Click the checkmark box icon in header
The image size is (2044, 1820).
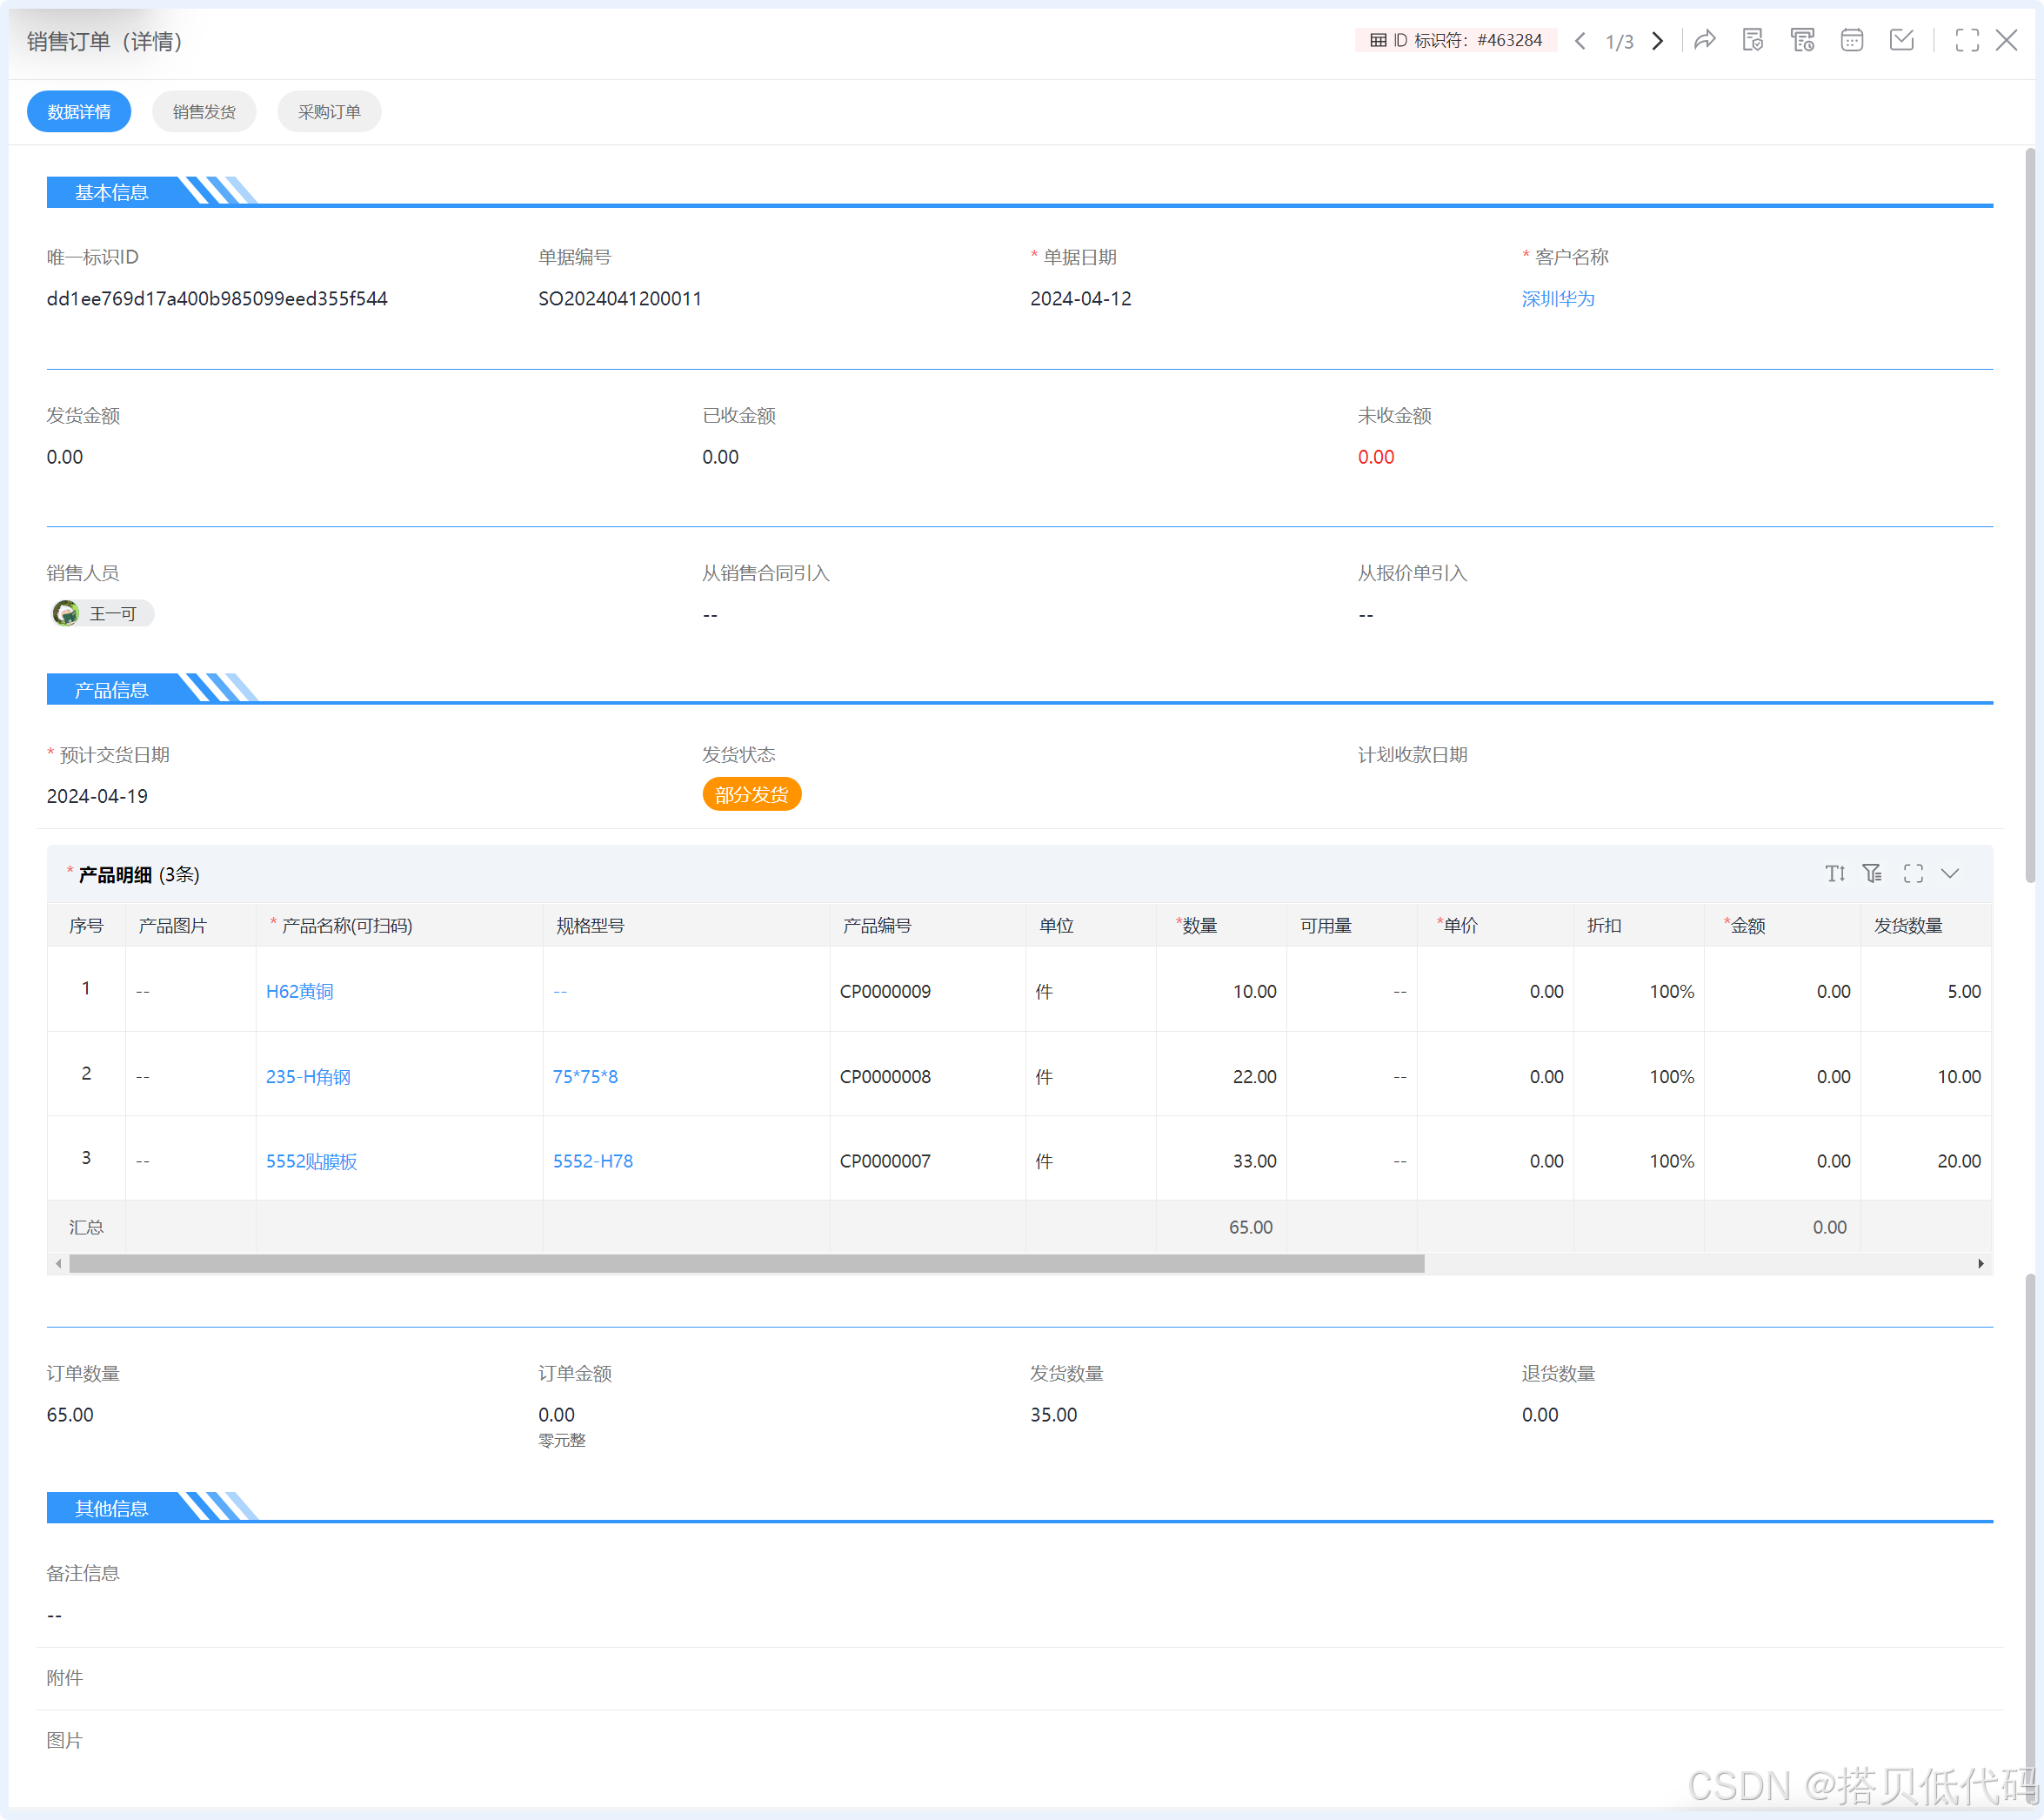click(1901, 40)
